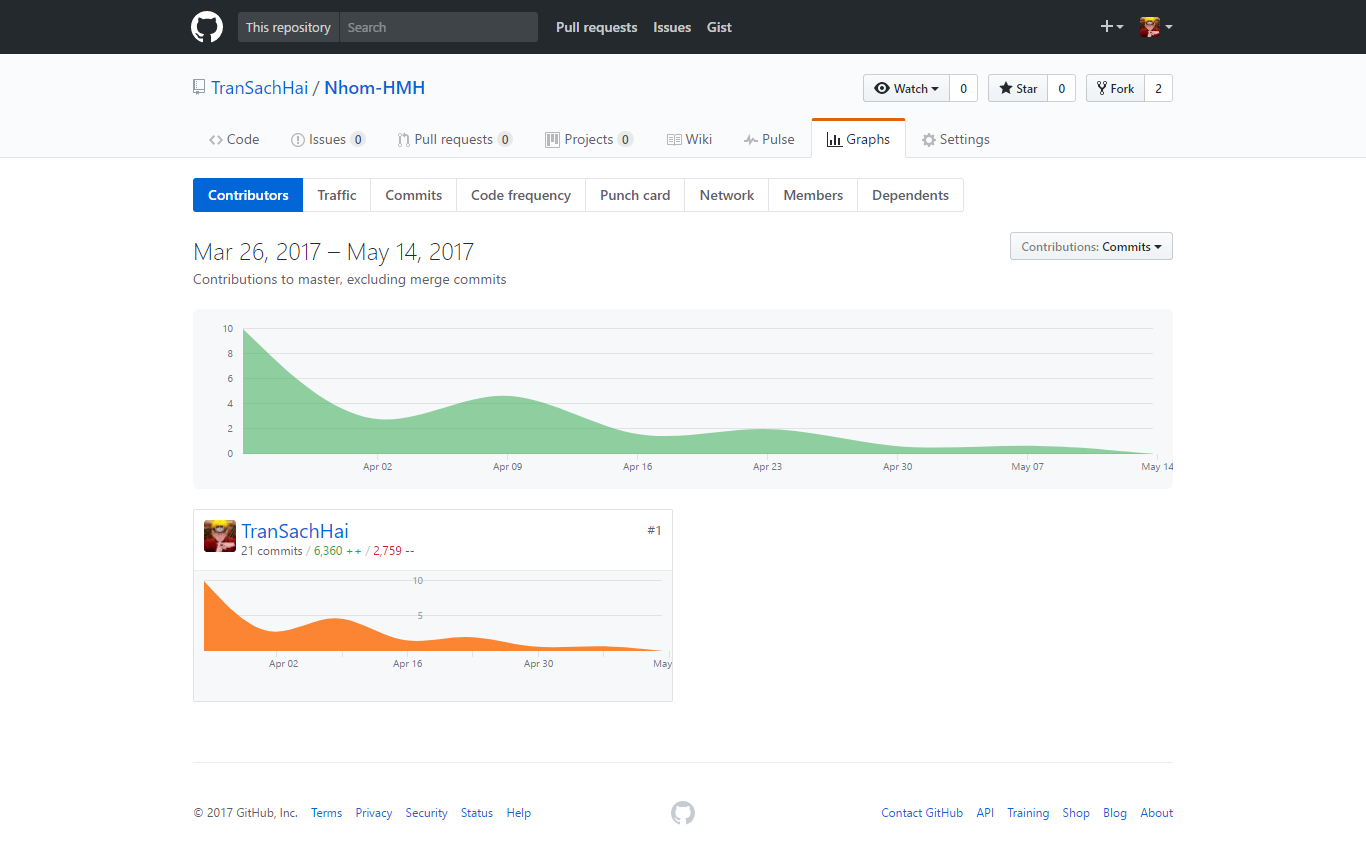Open the Code tab
Viewport: 1366px width, 861px height.
(x=234, y=140)
